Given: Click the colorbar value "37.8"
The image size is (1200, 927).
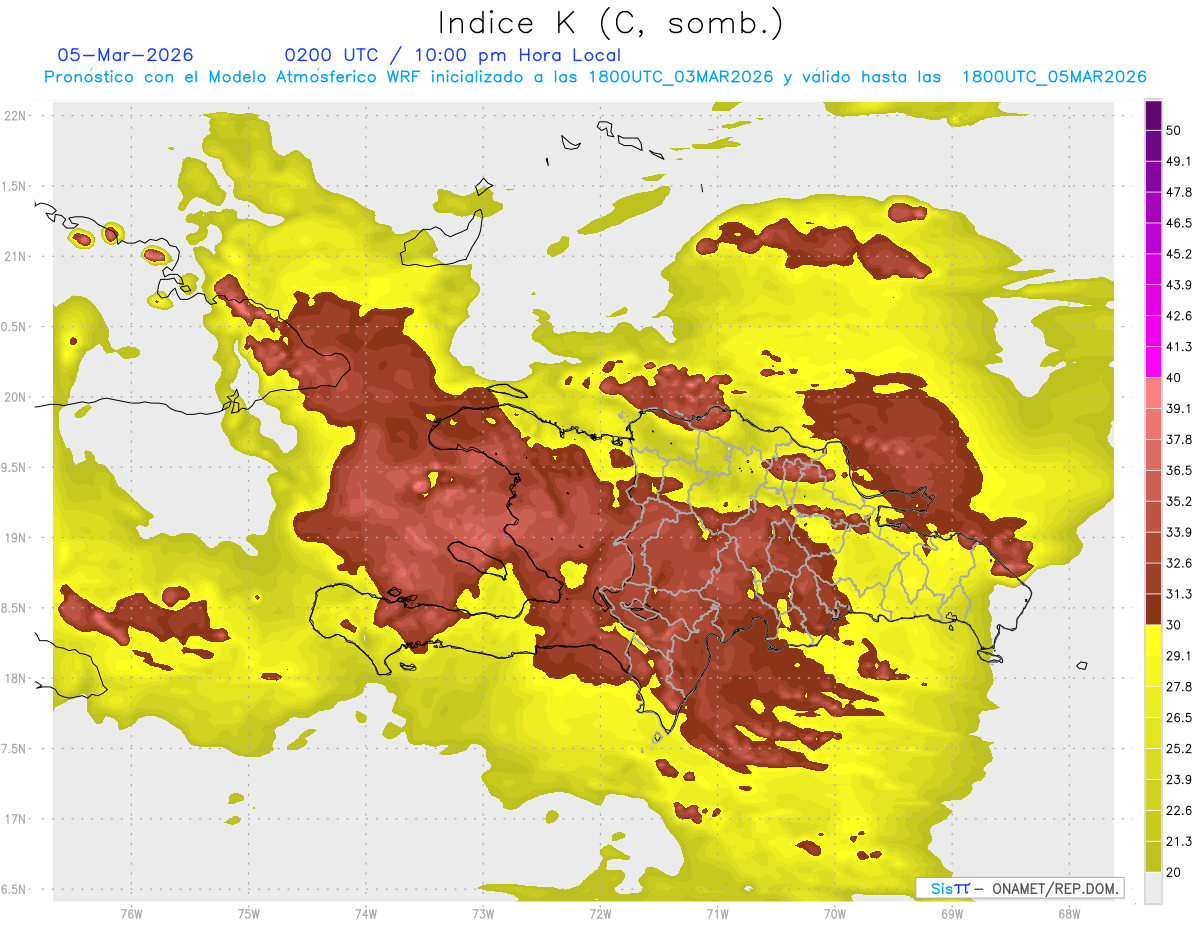Looking at the screenshot, I should [1179, 439].
